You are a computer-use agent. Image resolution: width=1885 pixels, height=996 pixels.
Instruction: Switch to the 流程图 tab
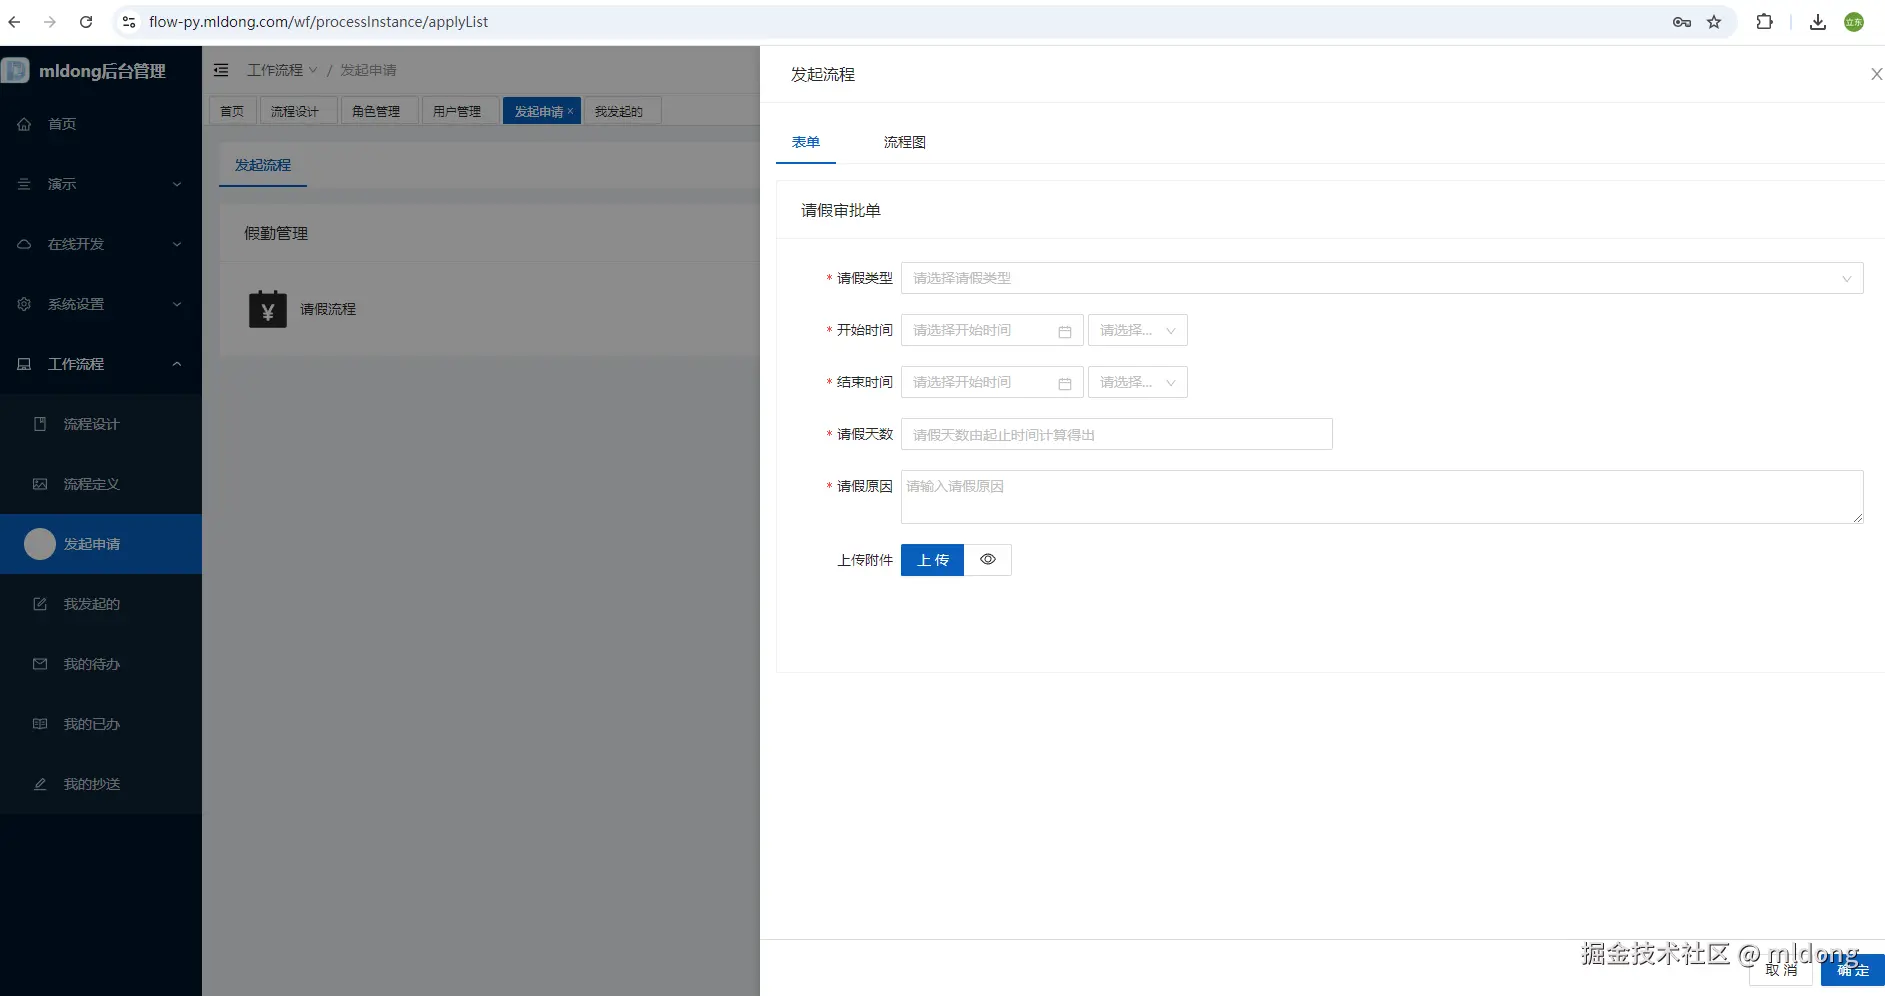click(x=905, y=142)
